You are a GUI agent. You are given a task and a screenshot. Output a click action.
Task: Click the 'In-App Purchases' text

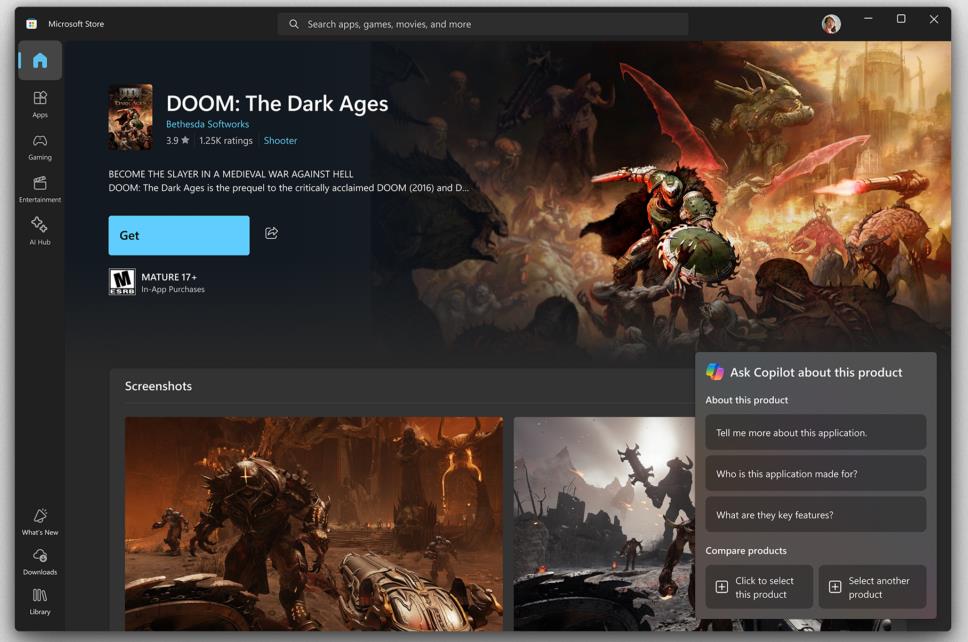tap(173, 290)
